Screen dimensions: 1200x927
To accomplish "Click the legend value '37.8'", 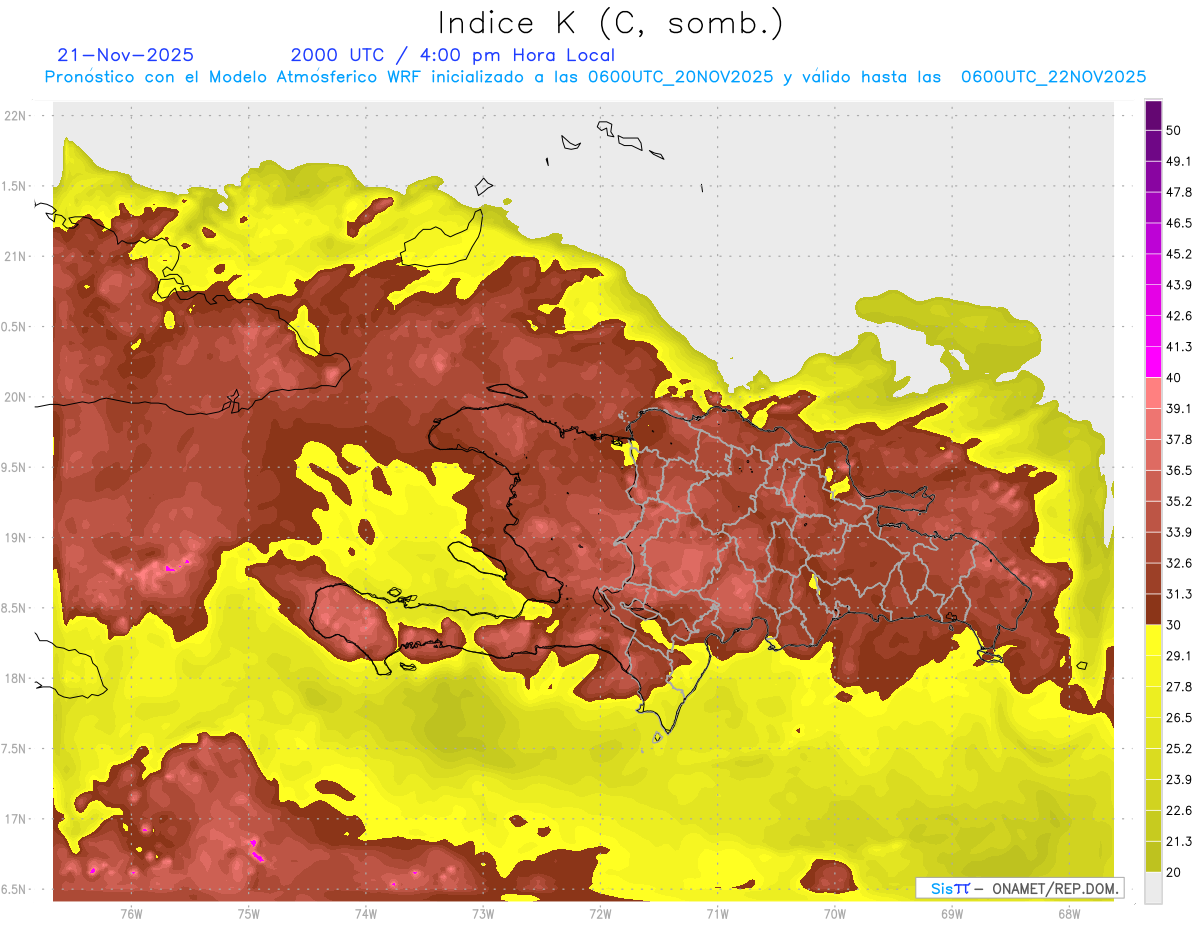I will coord(1178,439).
